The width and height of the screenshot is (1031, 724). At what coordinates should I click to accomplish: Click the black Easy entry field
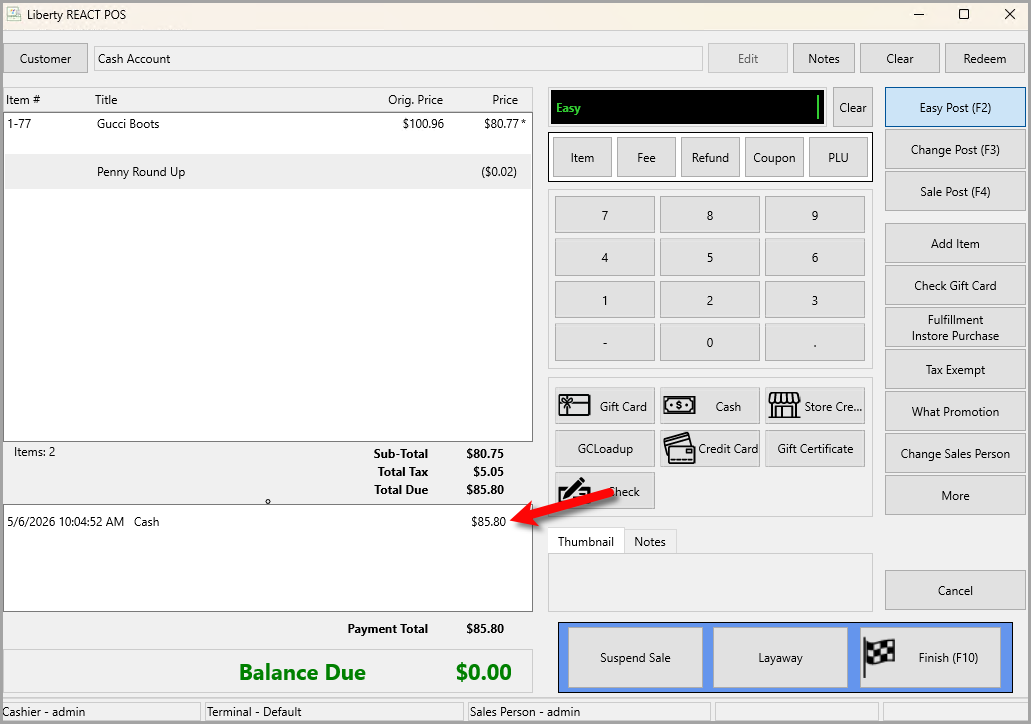[x=686, y=107]
